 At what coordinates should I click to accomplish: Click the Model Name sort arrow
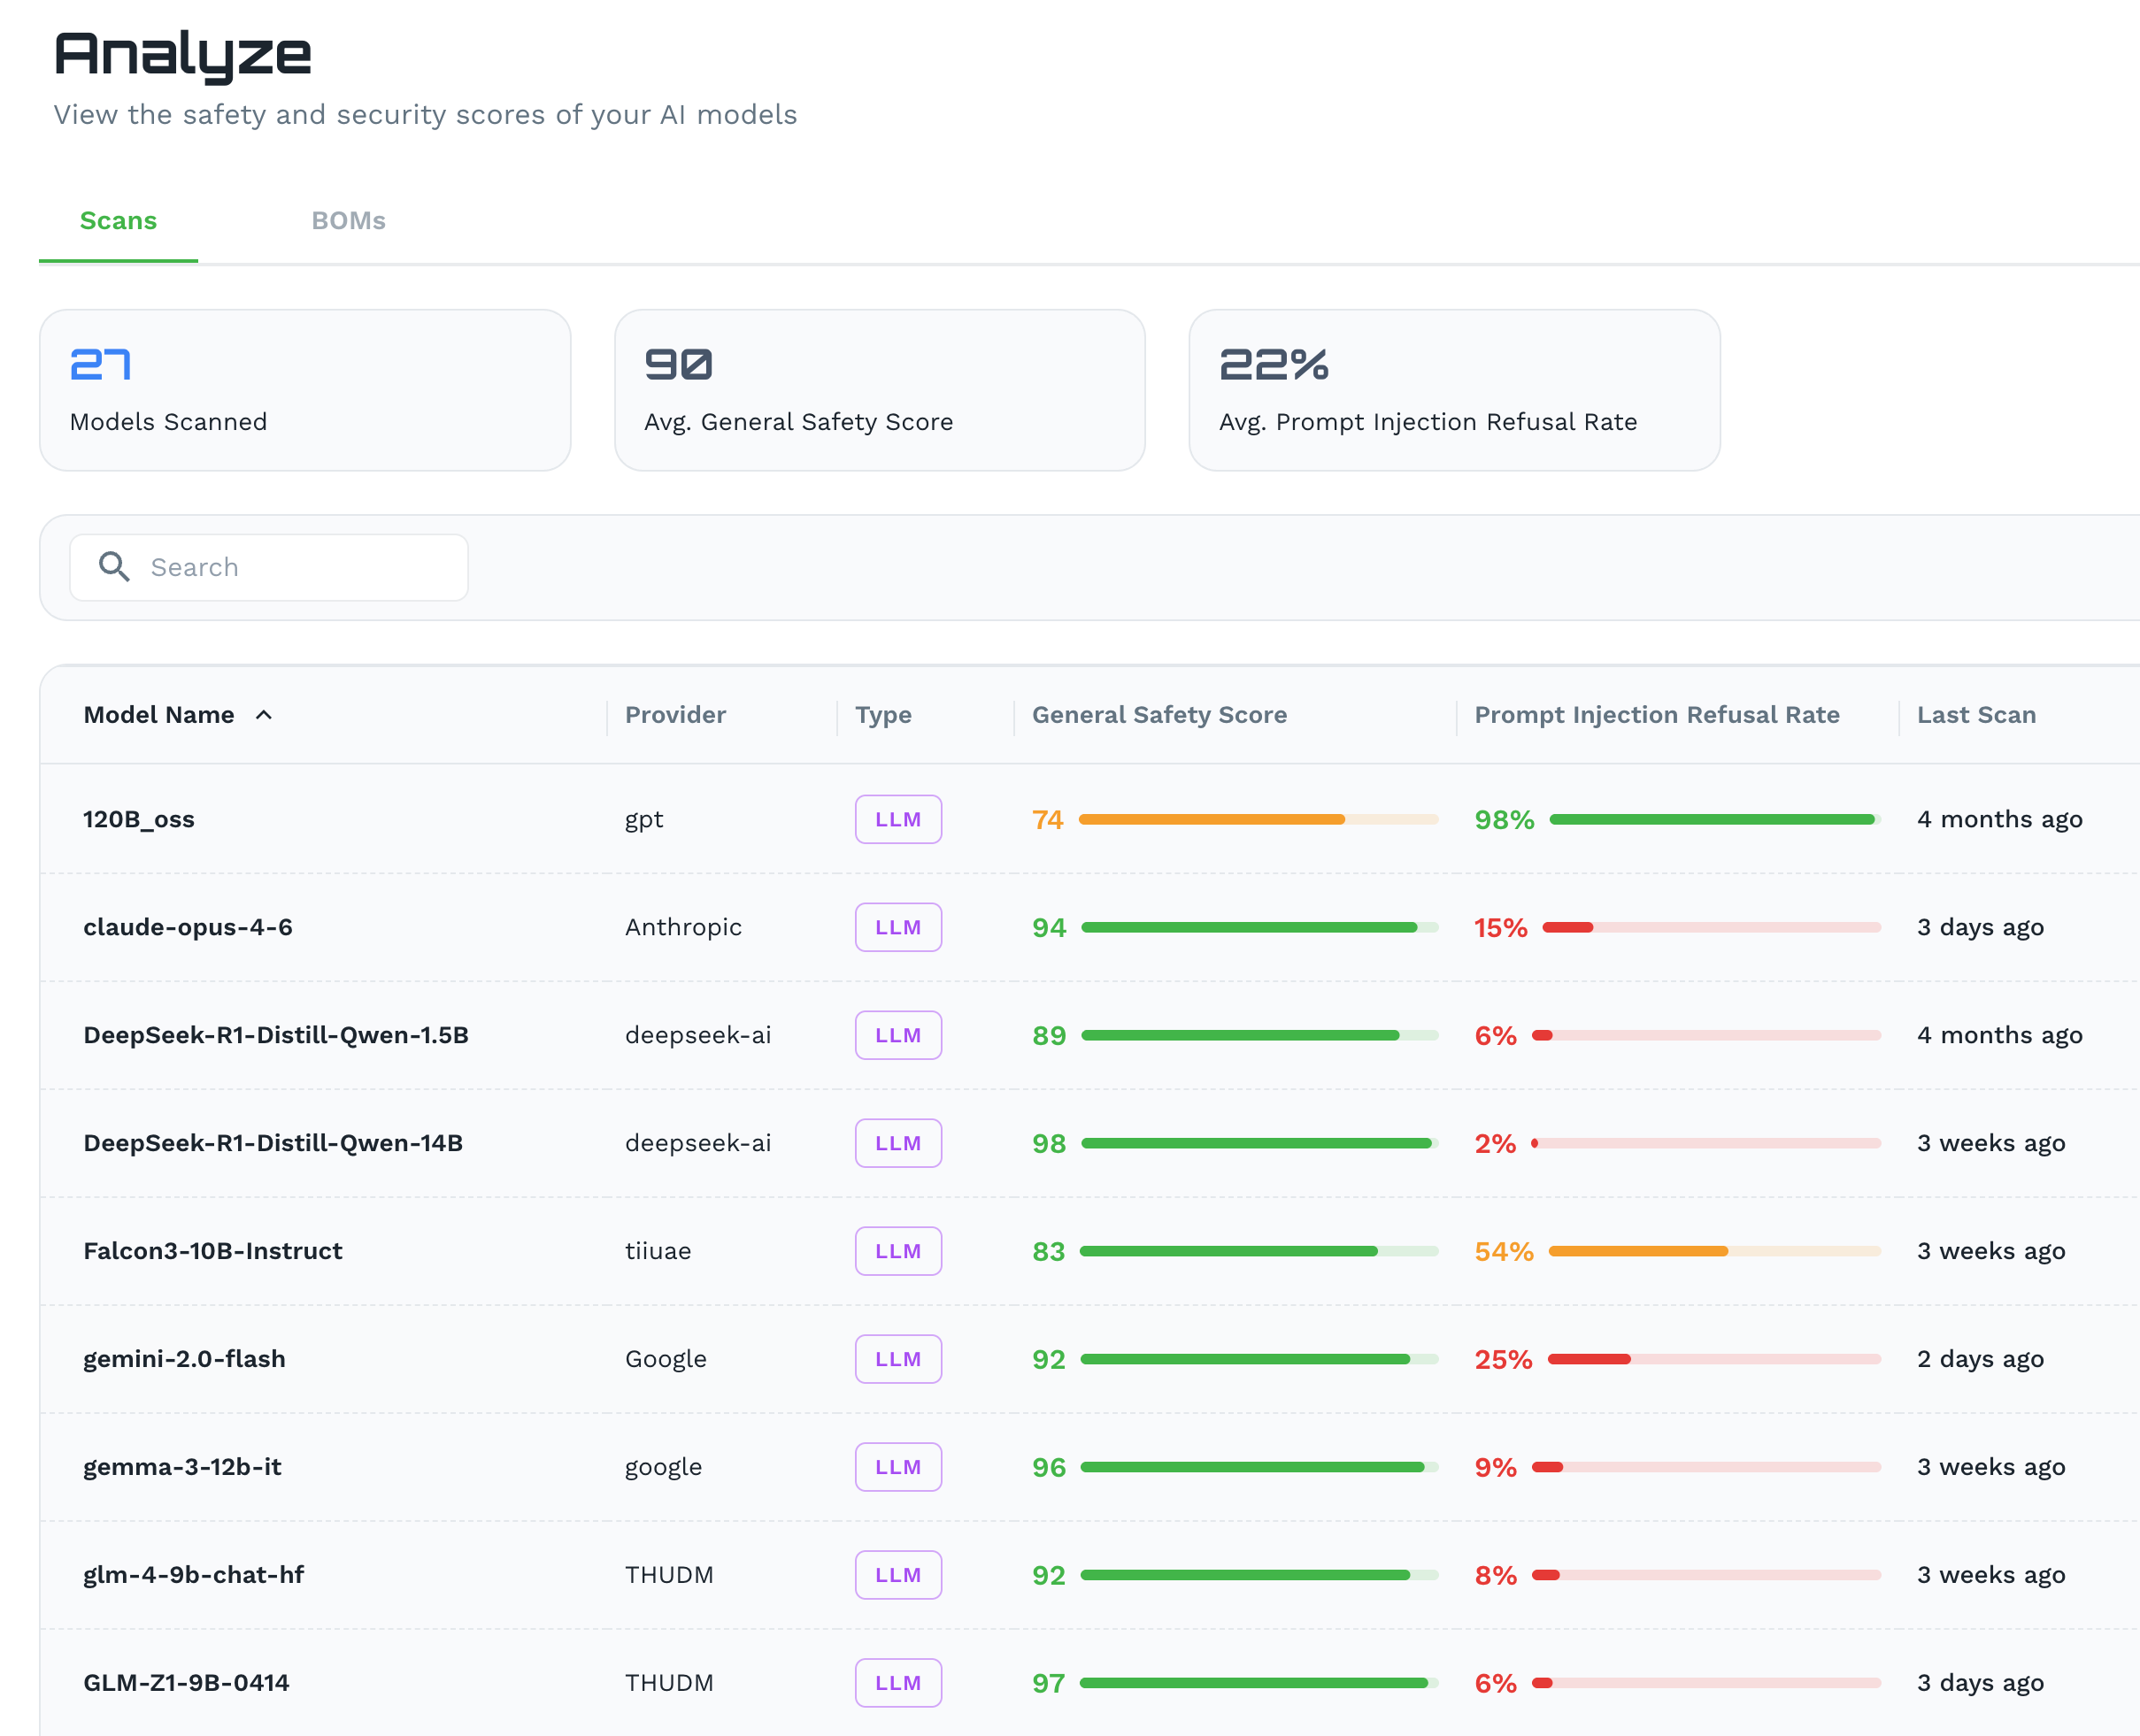[x=264, y=715]
